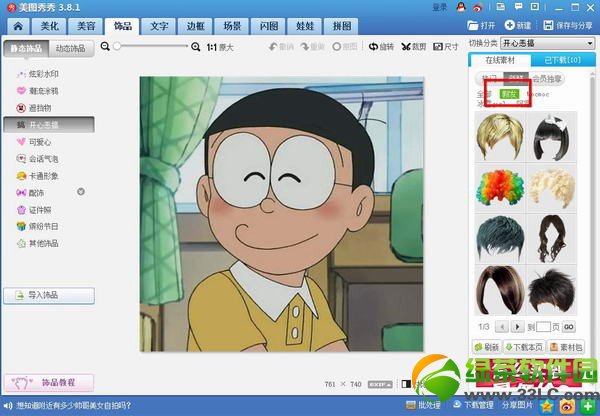This screenshot has width=600, height=416.
Task: Open the 边框 border tab
Action: pyautogui.click(x=195, y=25)
